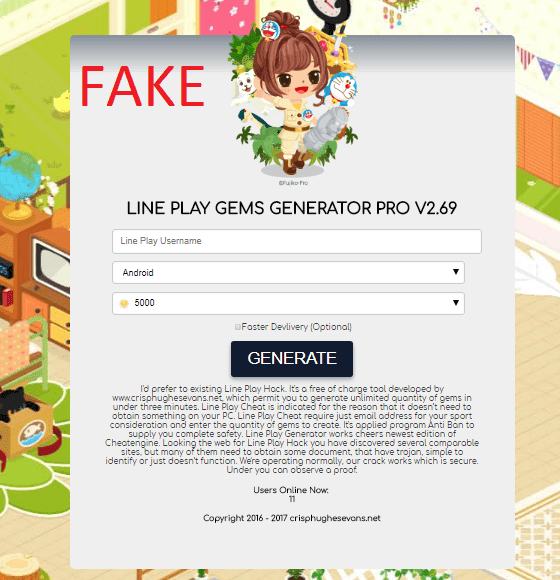560x580 pixels.
Task: Click the GENERATE button
Action: tap(292, 359)
